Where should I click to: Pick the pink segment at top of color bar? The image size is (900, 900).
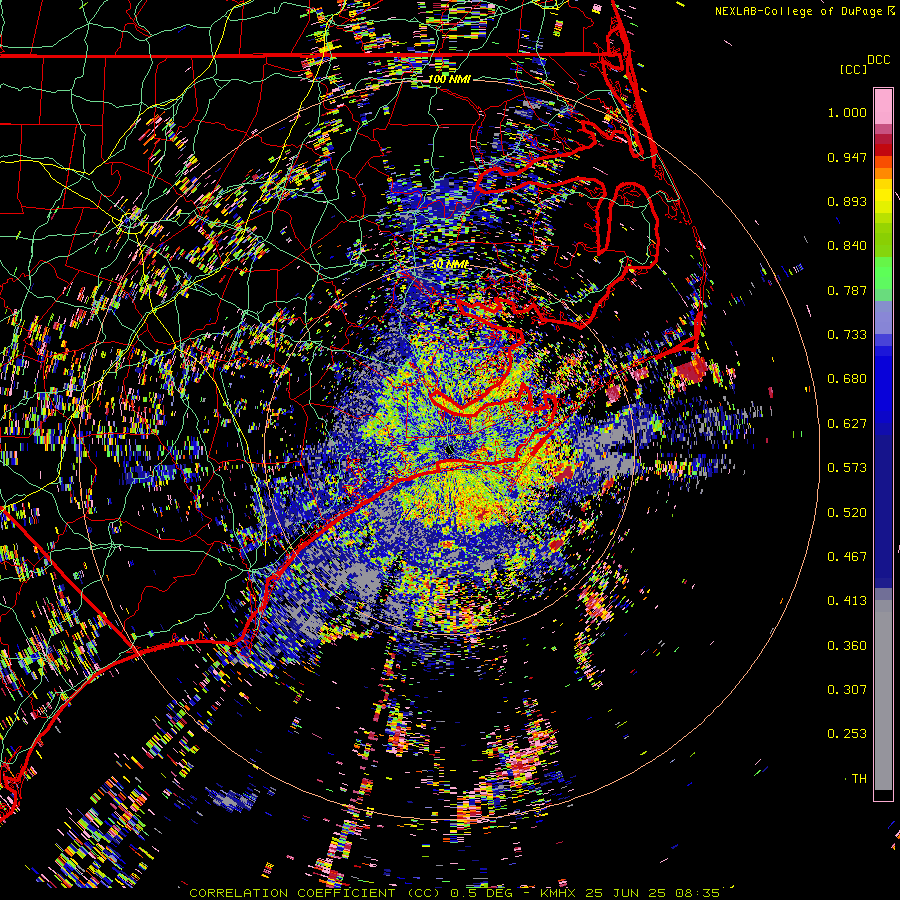[883, 106]
